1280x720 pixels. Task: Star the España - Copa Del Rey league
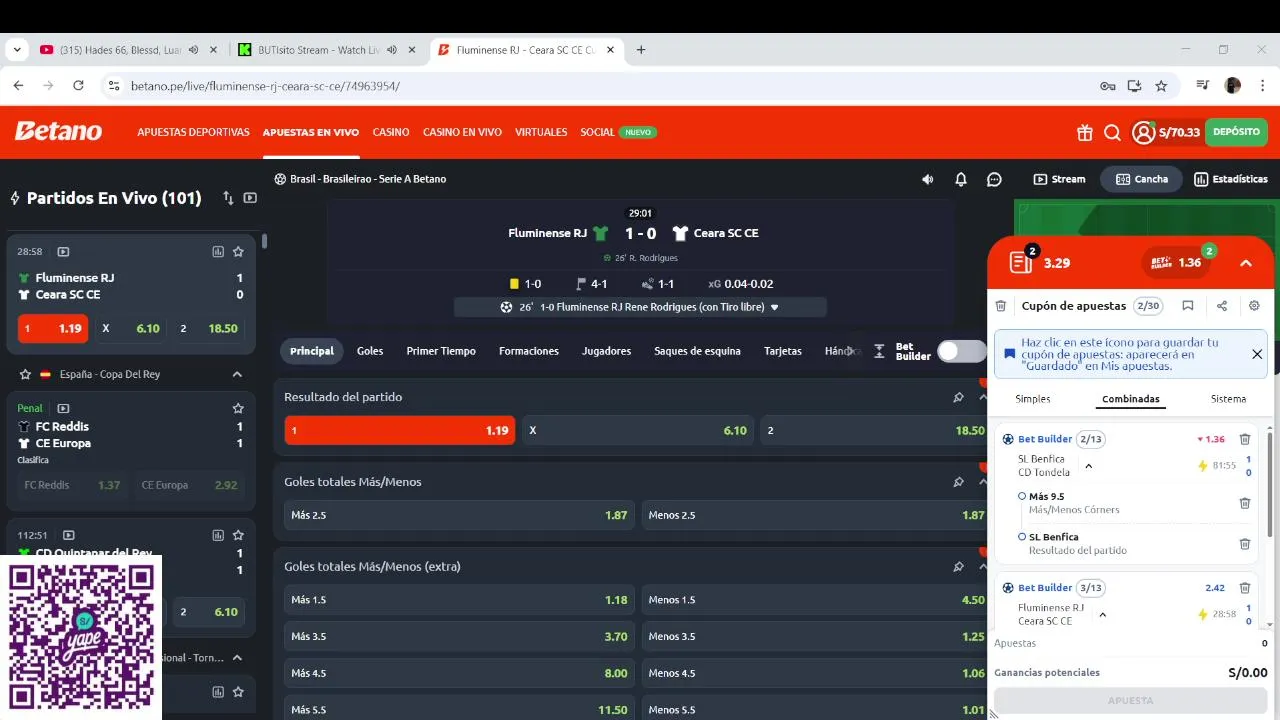point(26,374)
